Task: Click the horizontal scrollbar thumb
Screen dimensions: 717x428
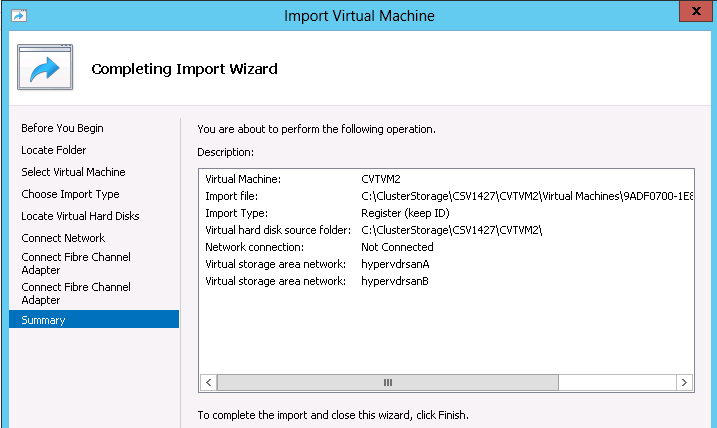Action: pos(388,382)
